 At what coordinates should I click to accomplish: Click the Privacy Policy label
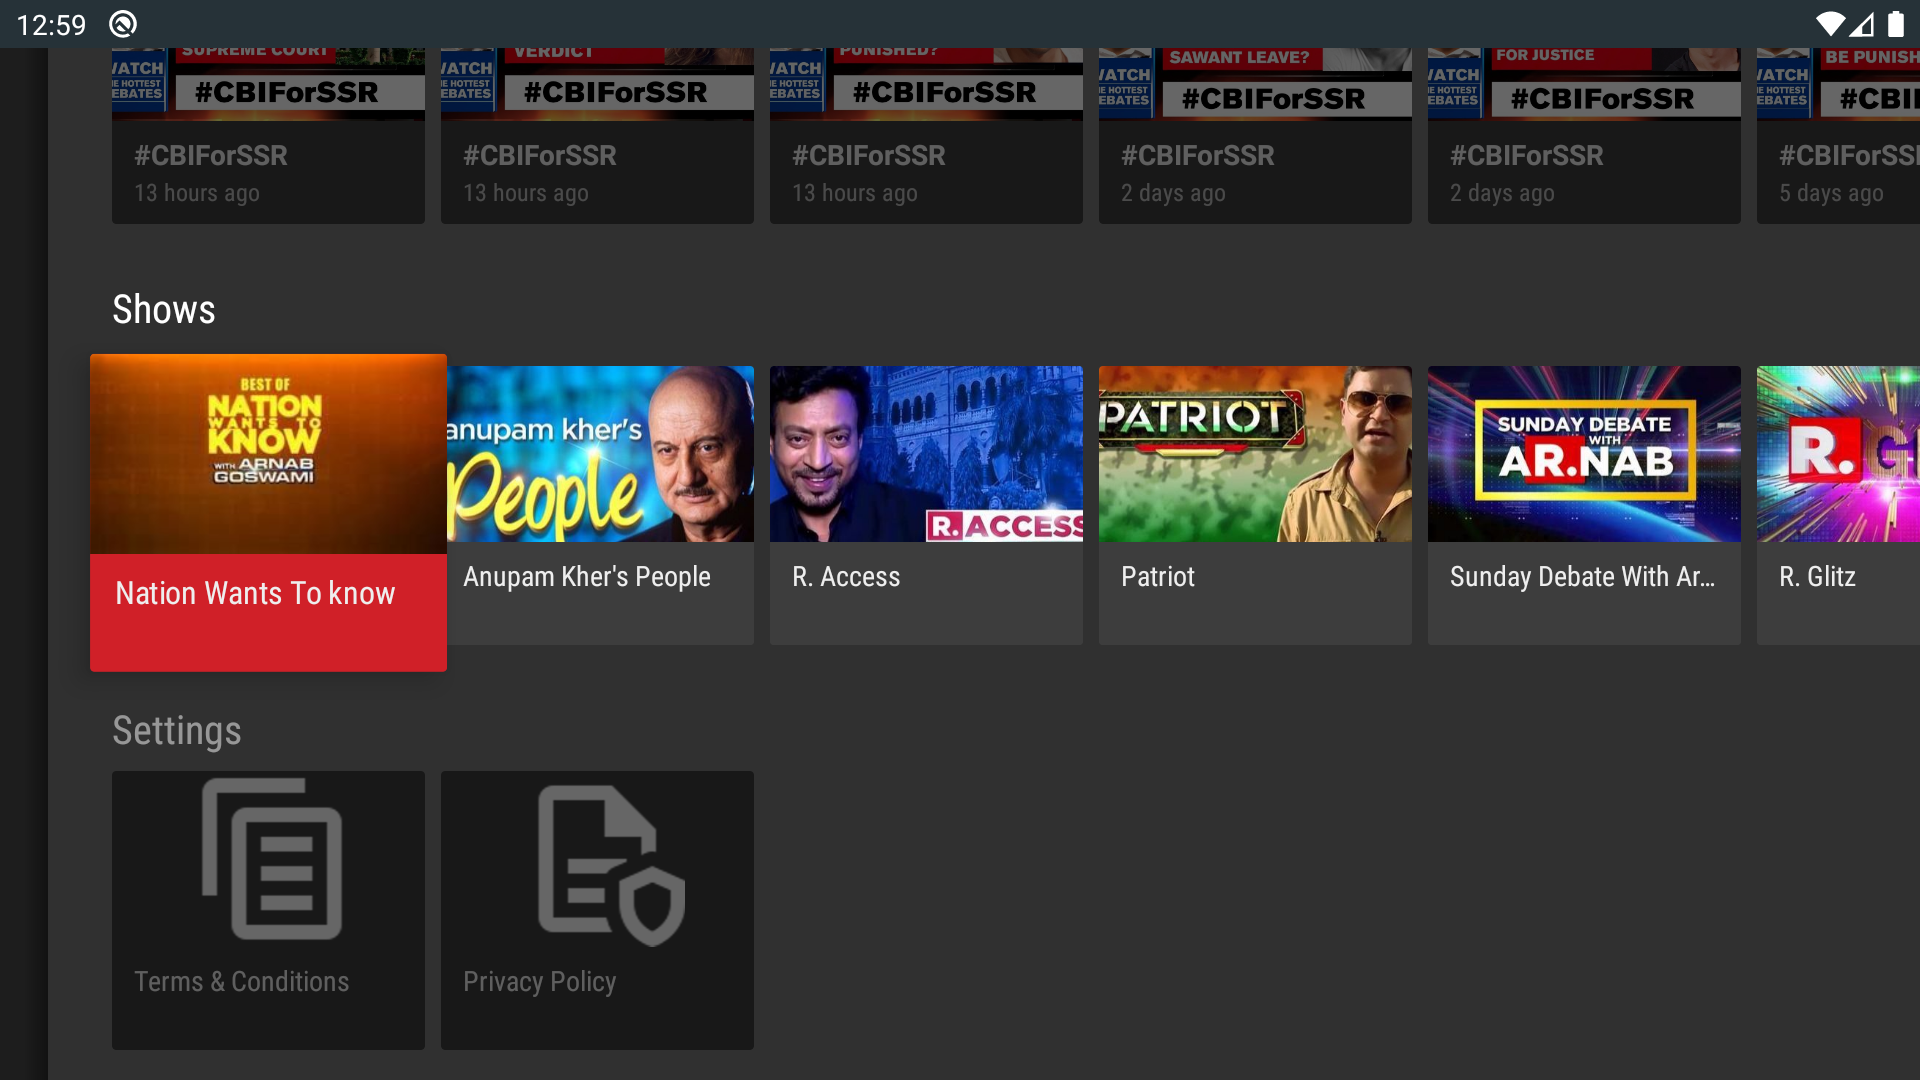tap(540, 981)
